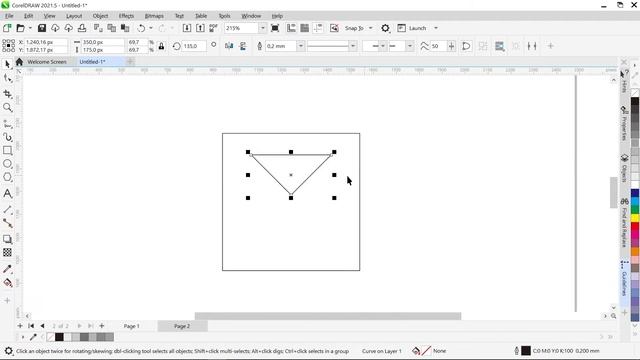This screenshot has width=640, height=360.
Task: Go to the previous page arrow
Action: tap(42, 326)
